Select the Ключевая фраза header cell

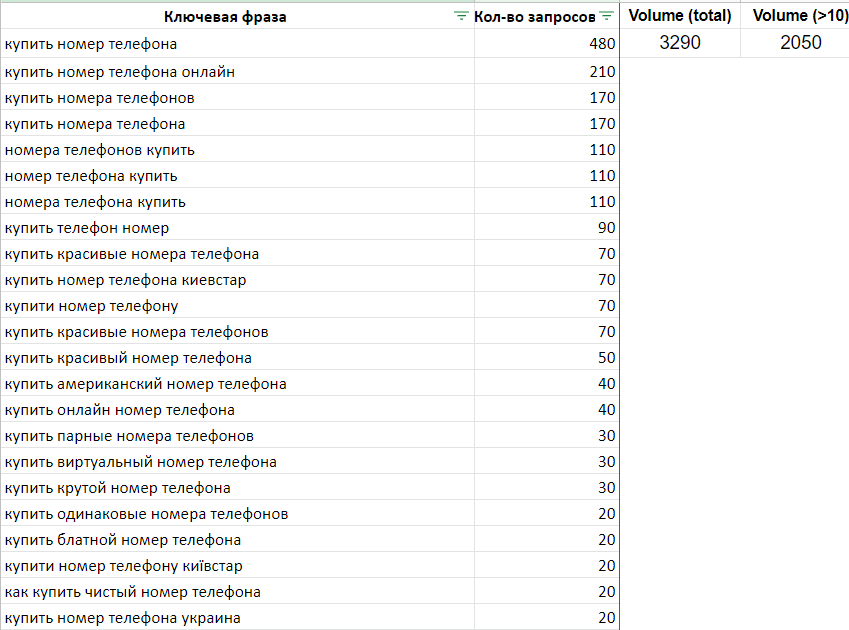[228, 16]
